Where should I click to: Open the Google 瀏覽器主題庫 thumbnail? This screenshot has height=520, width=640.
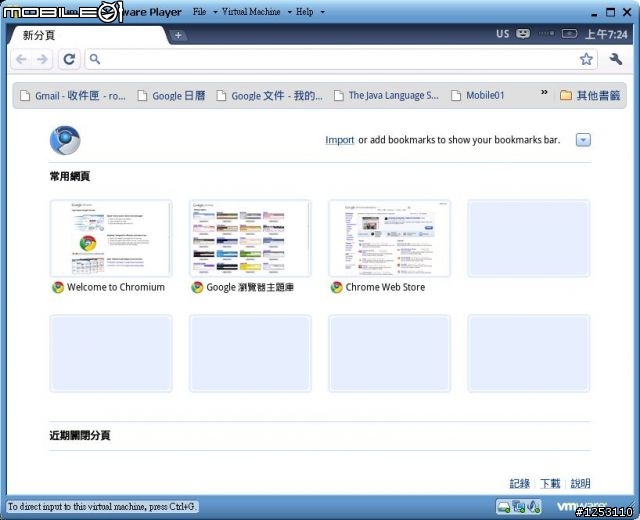[x=250, y=238]
